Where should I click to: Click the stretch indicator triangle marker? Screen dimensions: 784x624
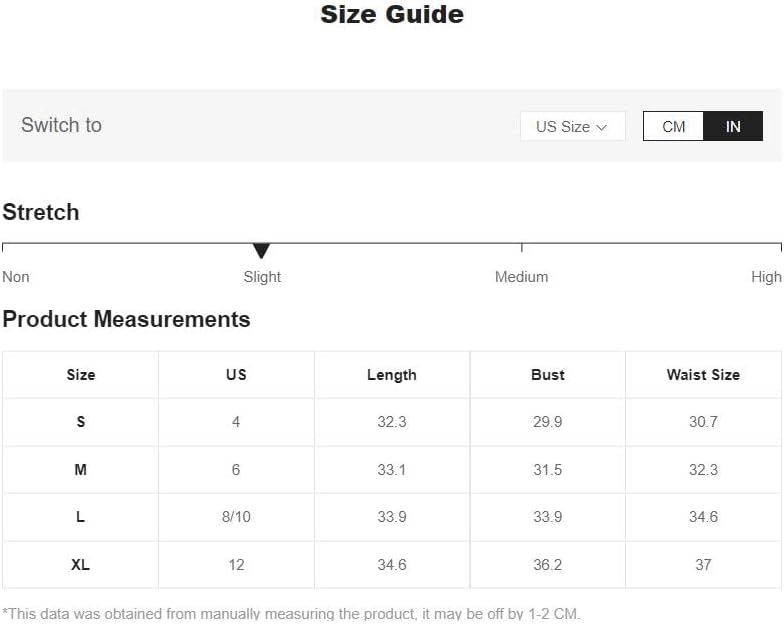tap(261, 250)
